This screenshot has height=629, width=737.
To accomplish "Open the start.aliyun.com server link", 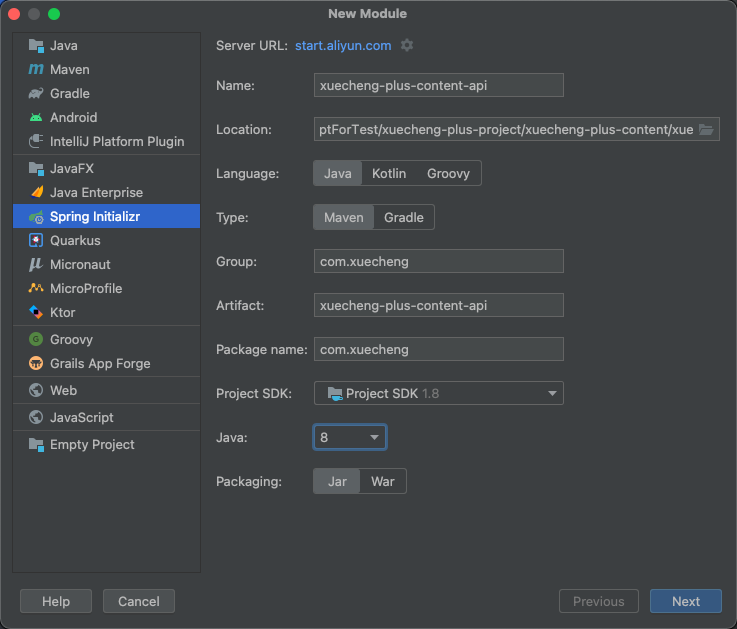I will (343, 46).
